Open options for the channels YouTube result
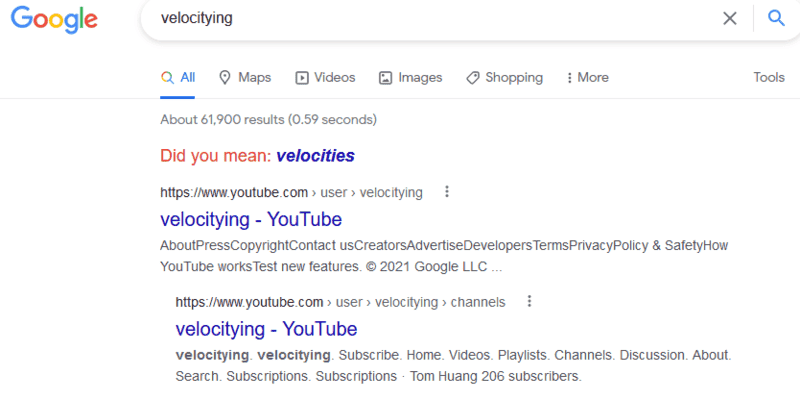Screen dimensions: 800x400 click(530, 302)
